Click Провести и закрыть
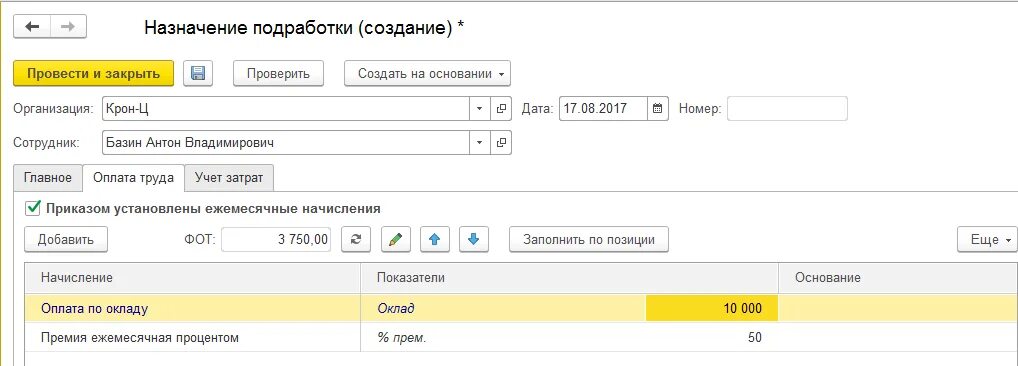The width and height of the screenshot is (1018, 366). point(93,73)
